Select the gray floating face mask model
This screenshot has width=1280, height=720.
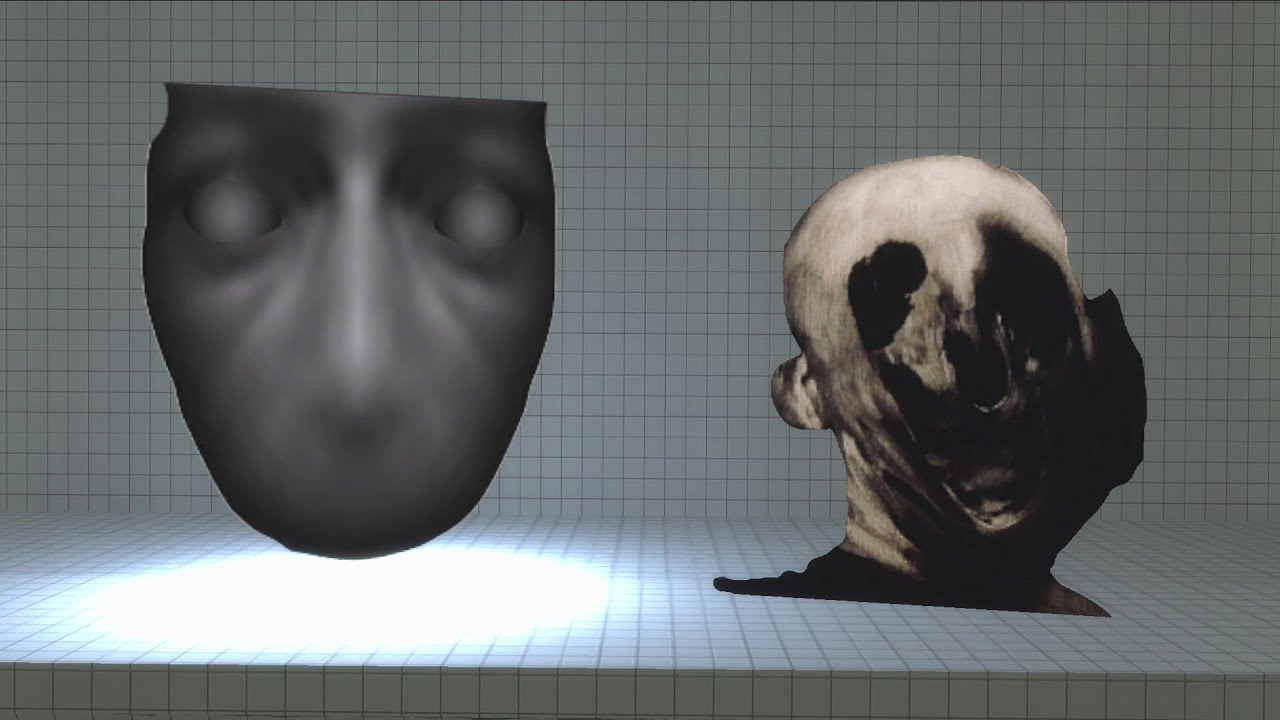tap(349, 320)
